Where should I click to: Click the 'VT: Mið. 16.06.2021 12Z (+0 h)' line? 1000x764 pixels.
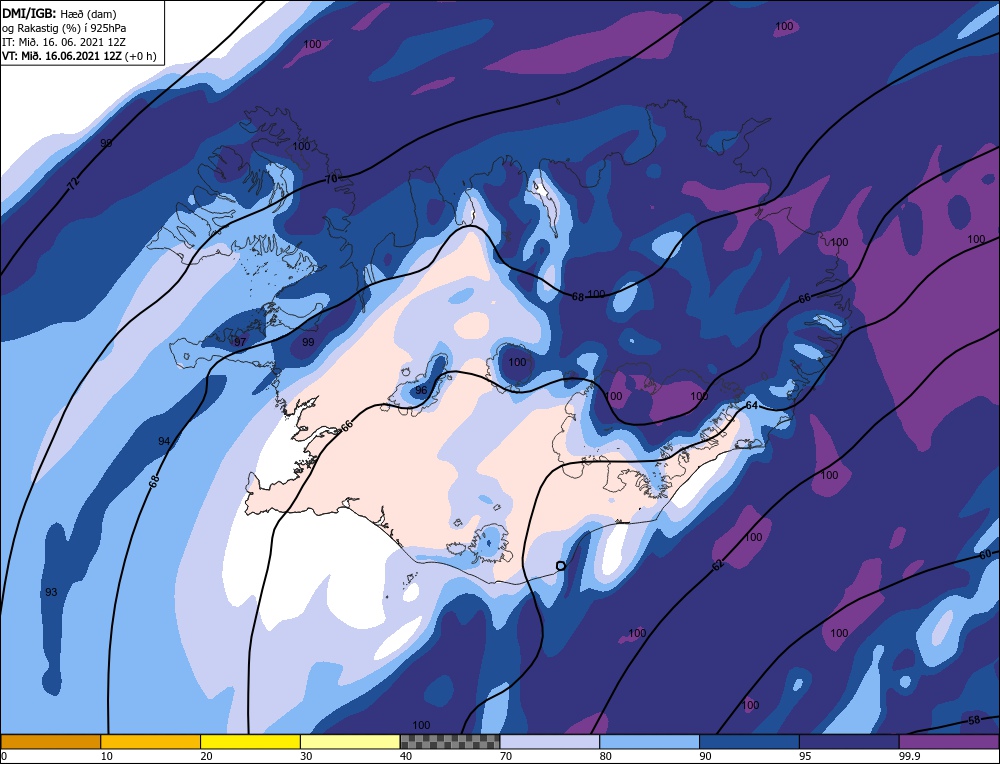pos(79,56)
